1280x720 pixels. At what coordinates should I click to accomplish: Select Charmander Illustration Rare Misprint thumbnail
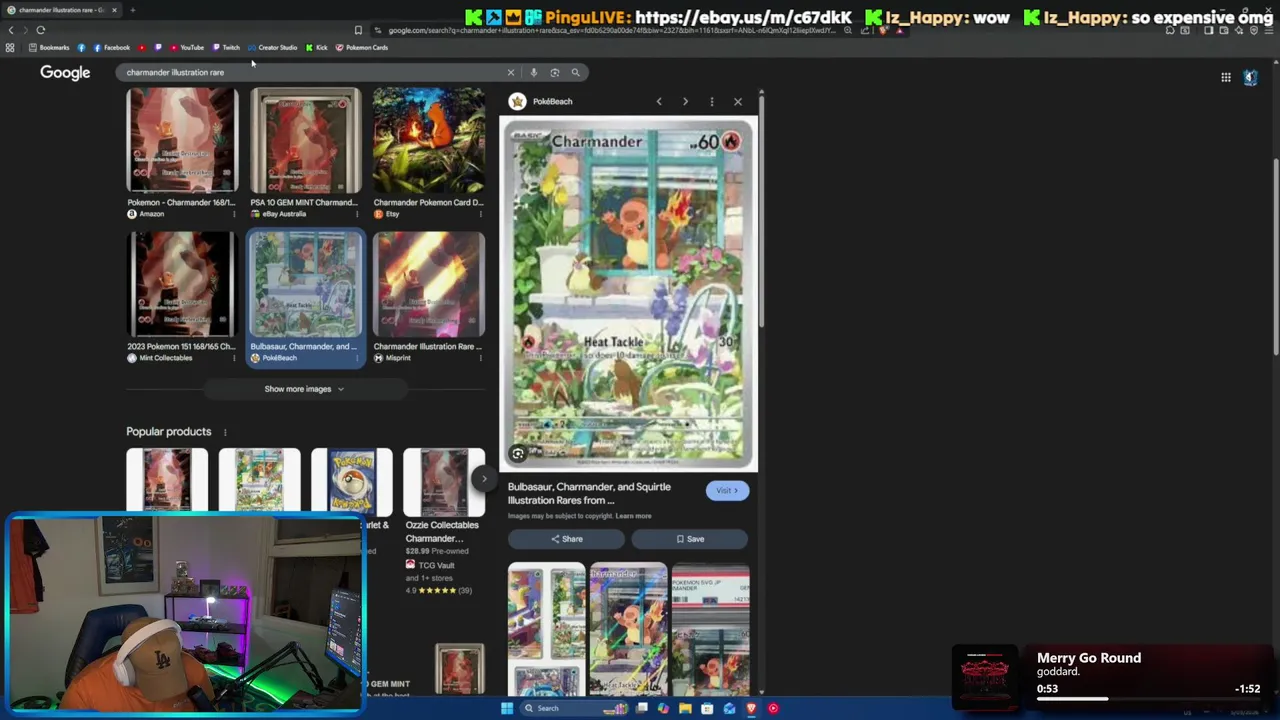428,284
